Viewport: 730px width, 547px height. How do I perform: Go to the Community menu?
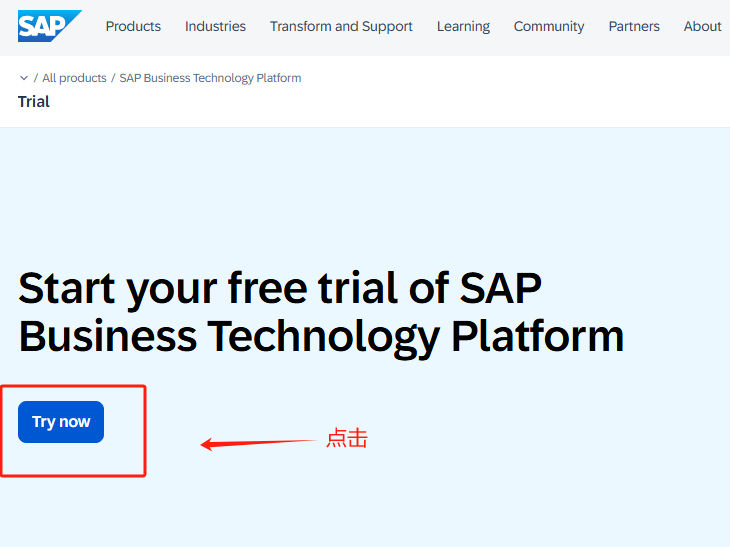[549, 27]
